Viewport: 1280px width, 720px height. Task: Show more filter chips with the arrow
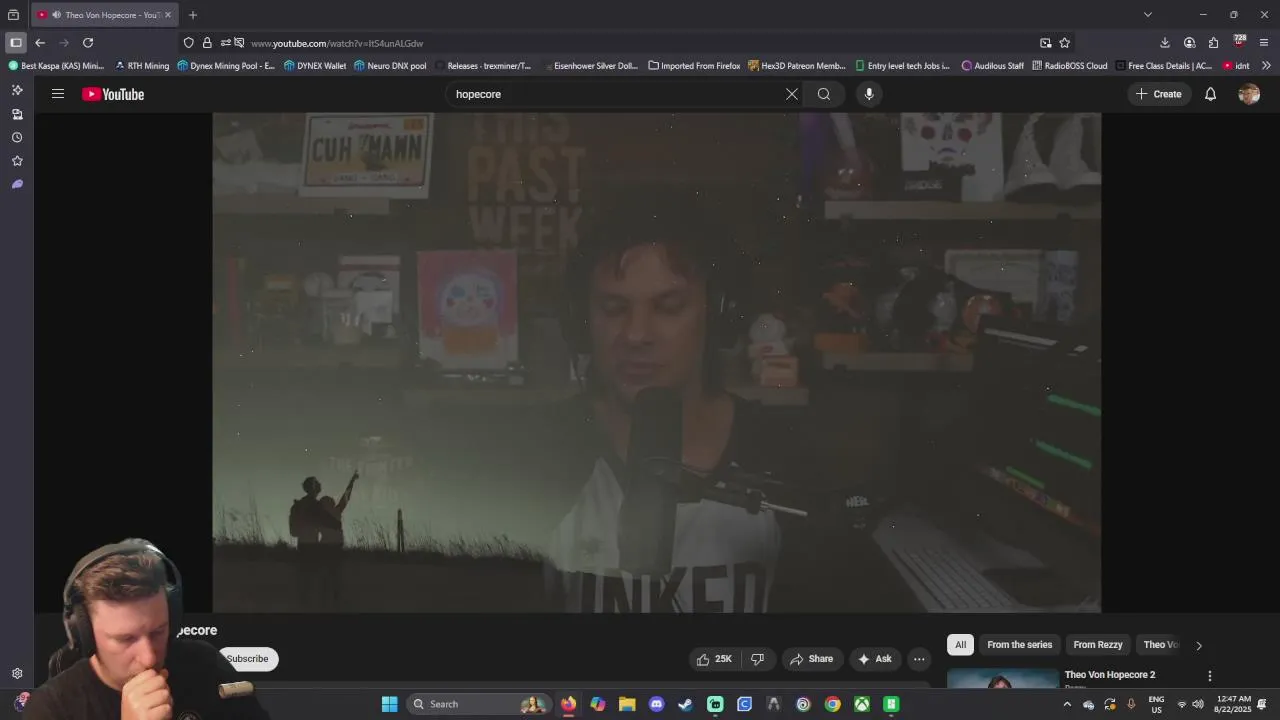pyautogui.click(x=1199, y=645)
